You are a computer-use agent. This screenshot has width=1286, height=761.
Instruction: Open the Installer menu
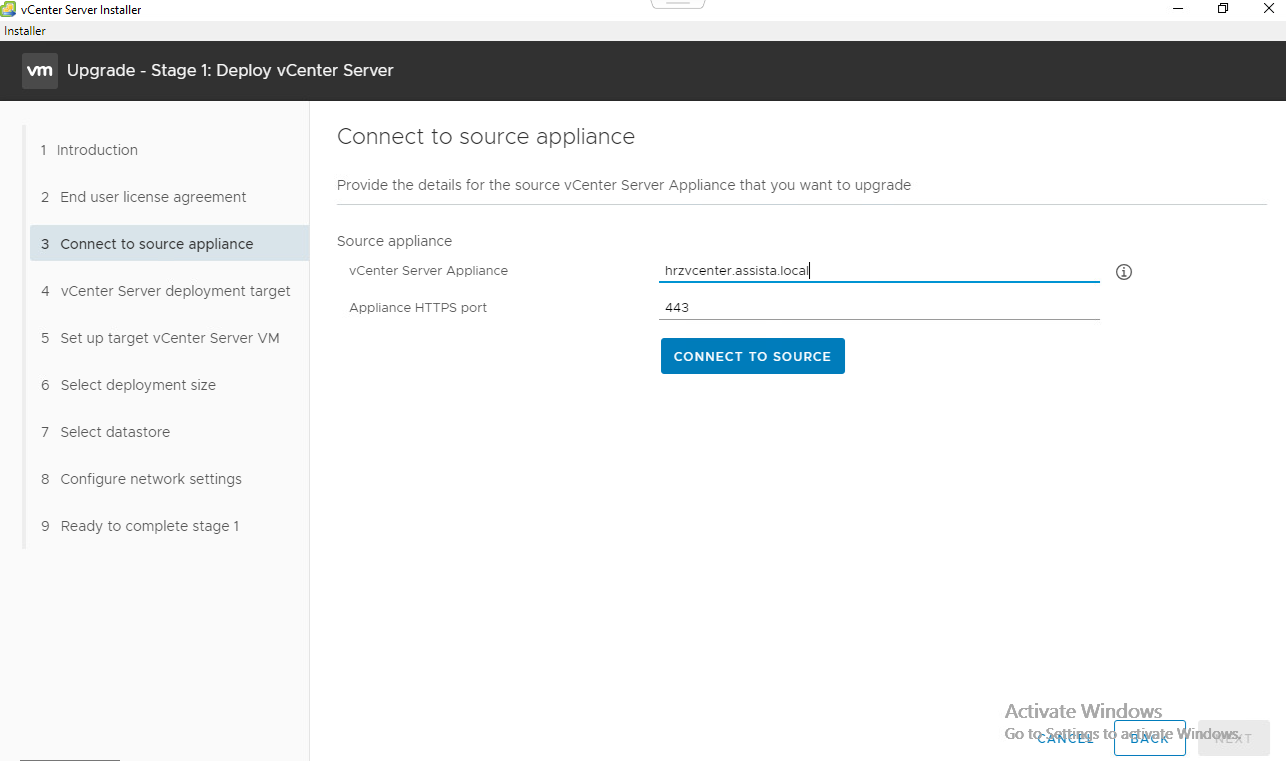pos(25,31)
